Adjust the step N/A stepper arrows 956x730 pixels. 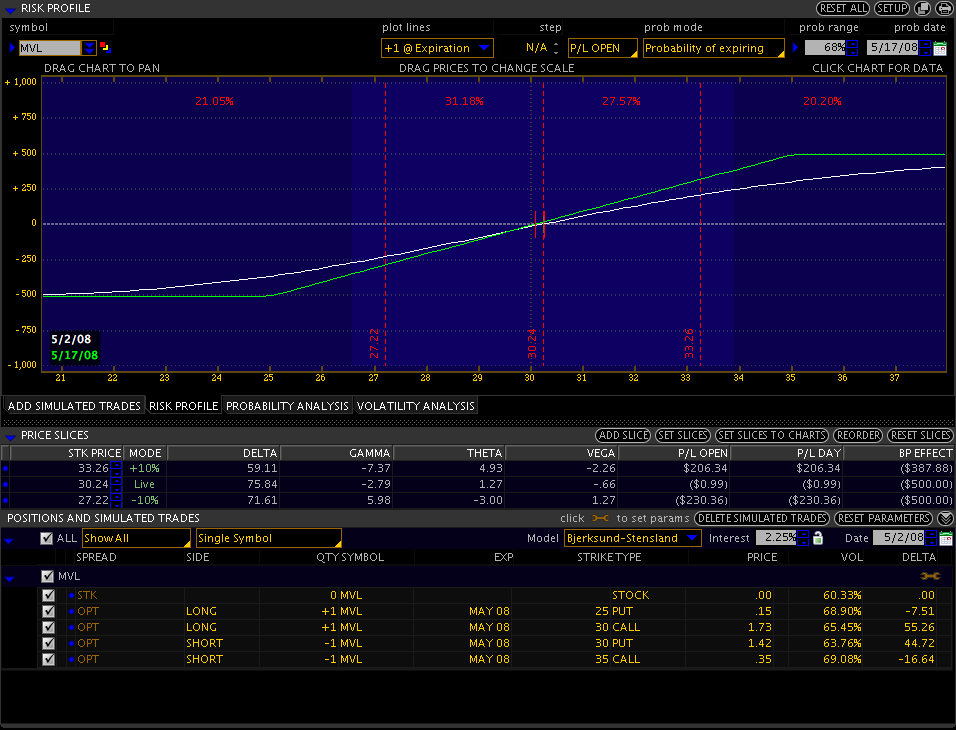555,48
